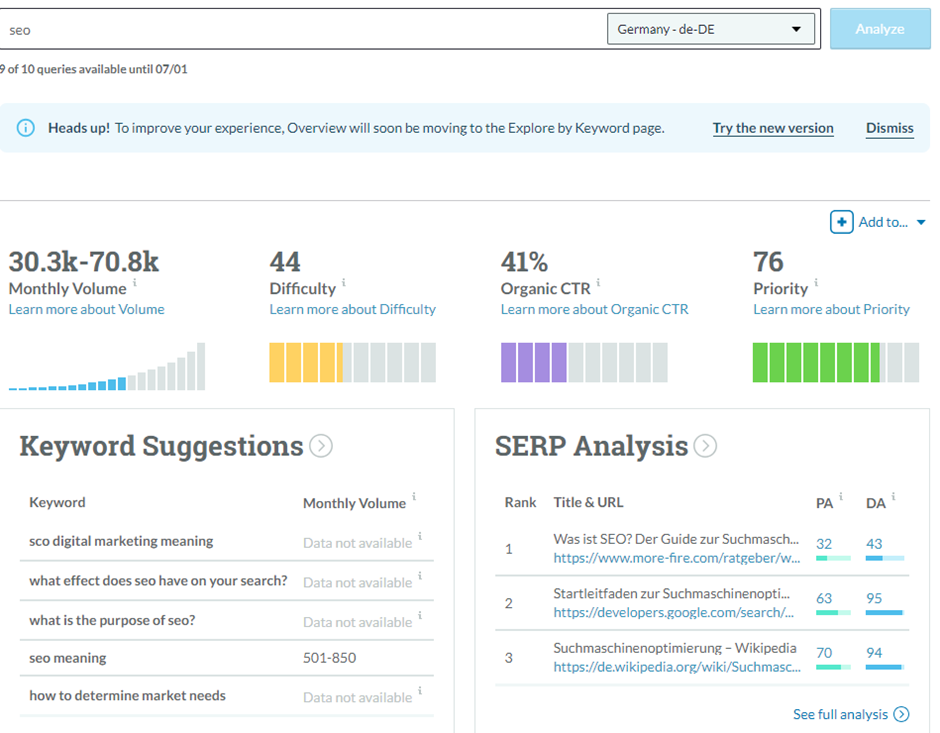The width and height of the screenshot is (940, 733).
Task: Click info icon beside DA column header
Action: click(x=893, y=497)
